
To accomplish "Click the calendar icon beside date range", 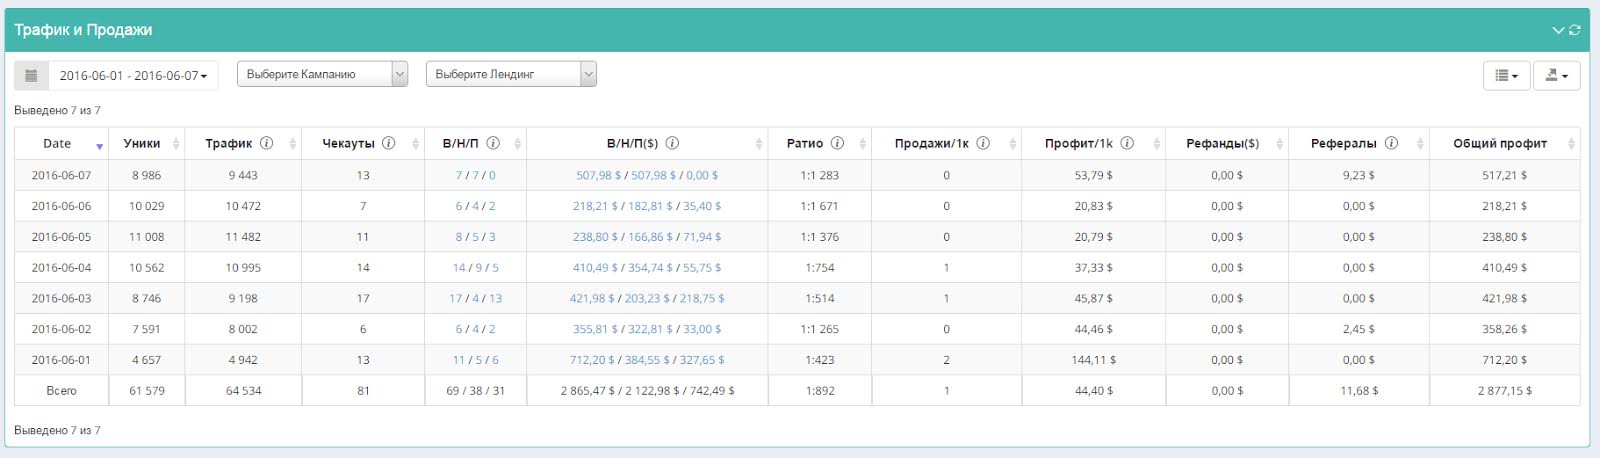I will [x=31, y=75].
